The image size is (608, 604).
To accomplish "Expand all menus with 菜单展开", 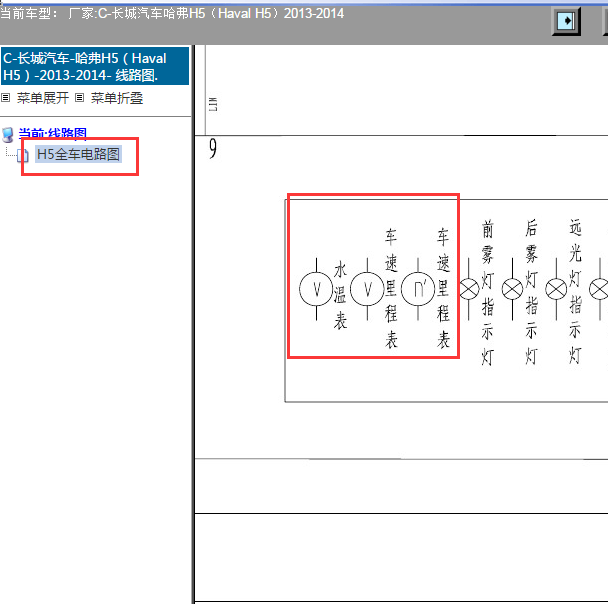I will pos(43,98).
